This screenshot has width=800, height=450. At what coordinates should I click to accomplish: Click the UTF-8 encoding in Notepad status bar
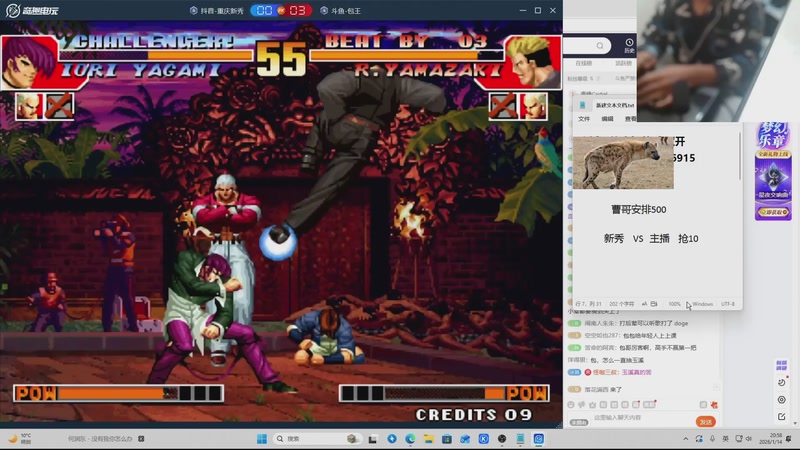728,304
